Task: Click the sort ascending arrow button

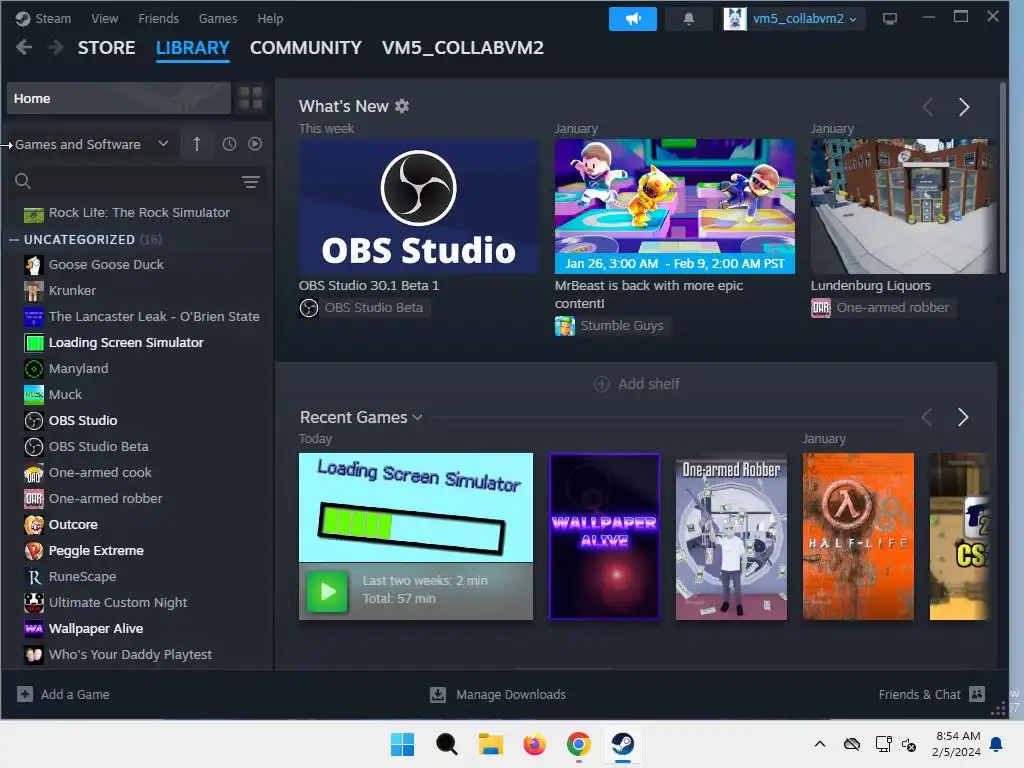Action: (197, 144)
